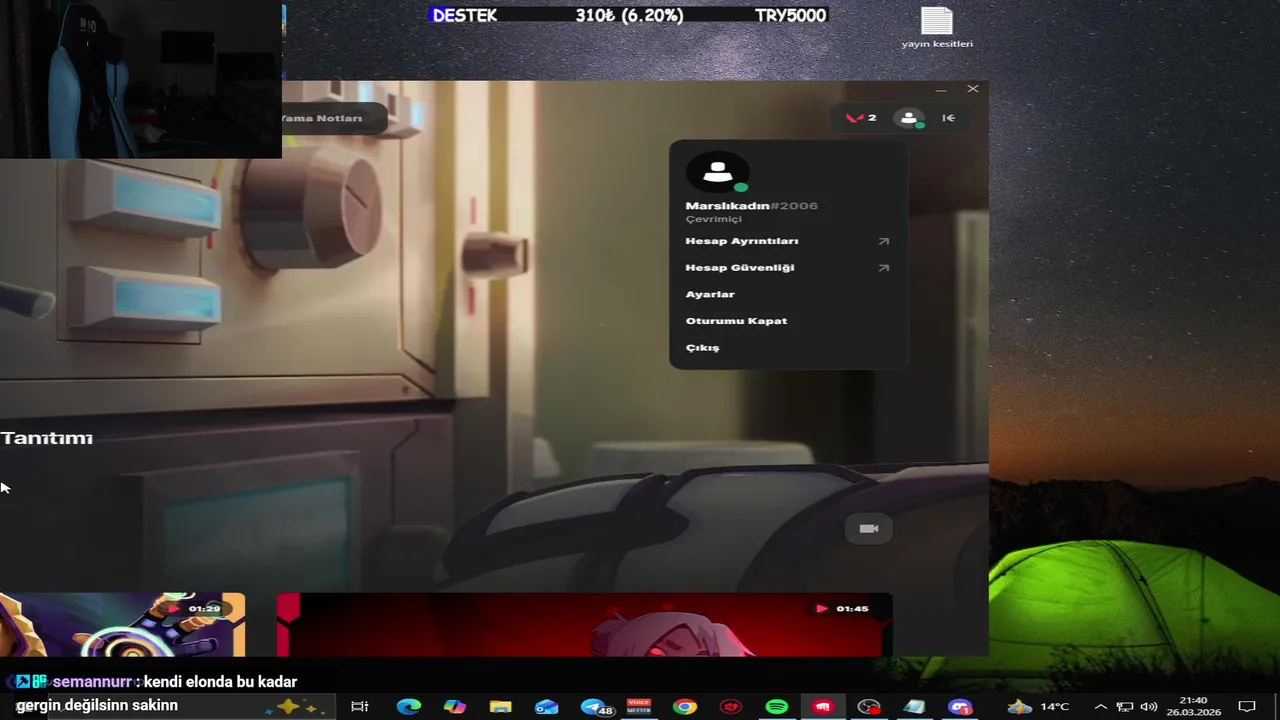This screenshot has height=720, width=1280.
Task: Click the large avatar in account menu
Action: click(x=718, y=172)
